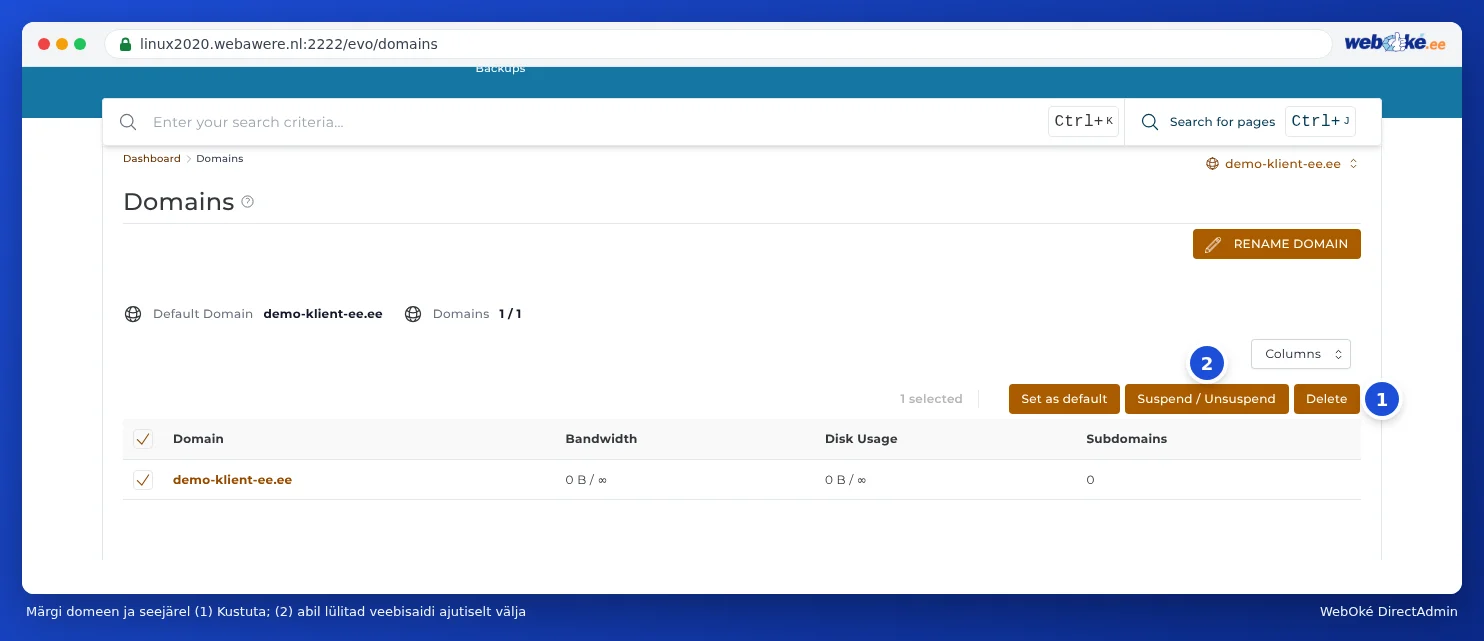Click the WebOké.ee logo

pos(1394,44)
